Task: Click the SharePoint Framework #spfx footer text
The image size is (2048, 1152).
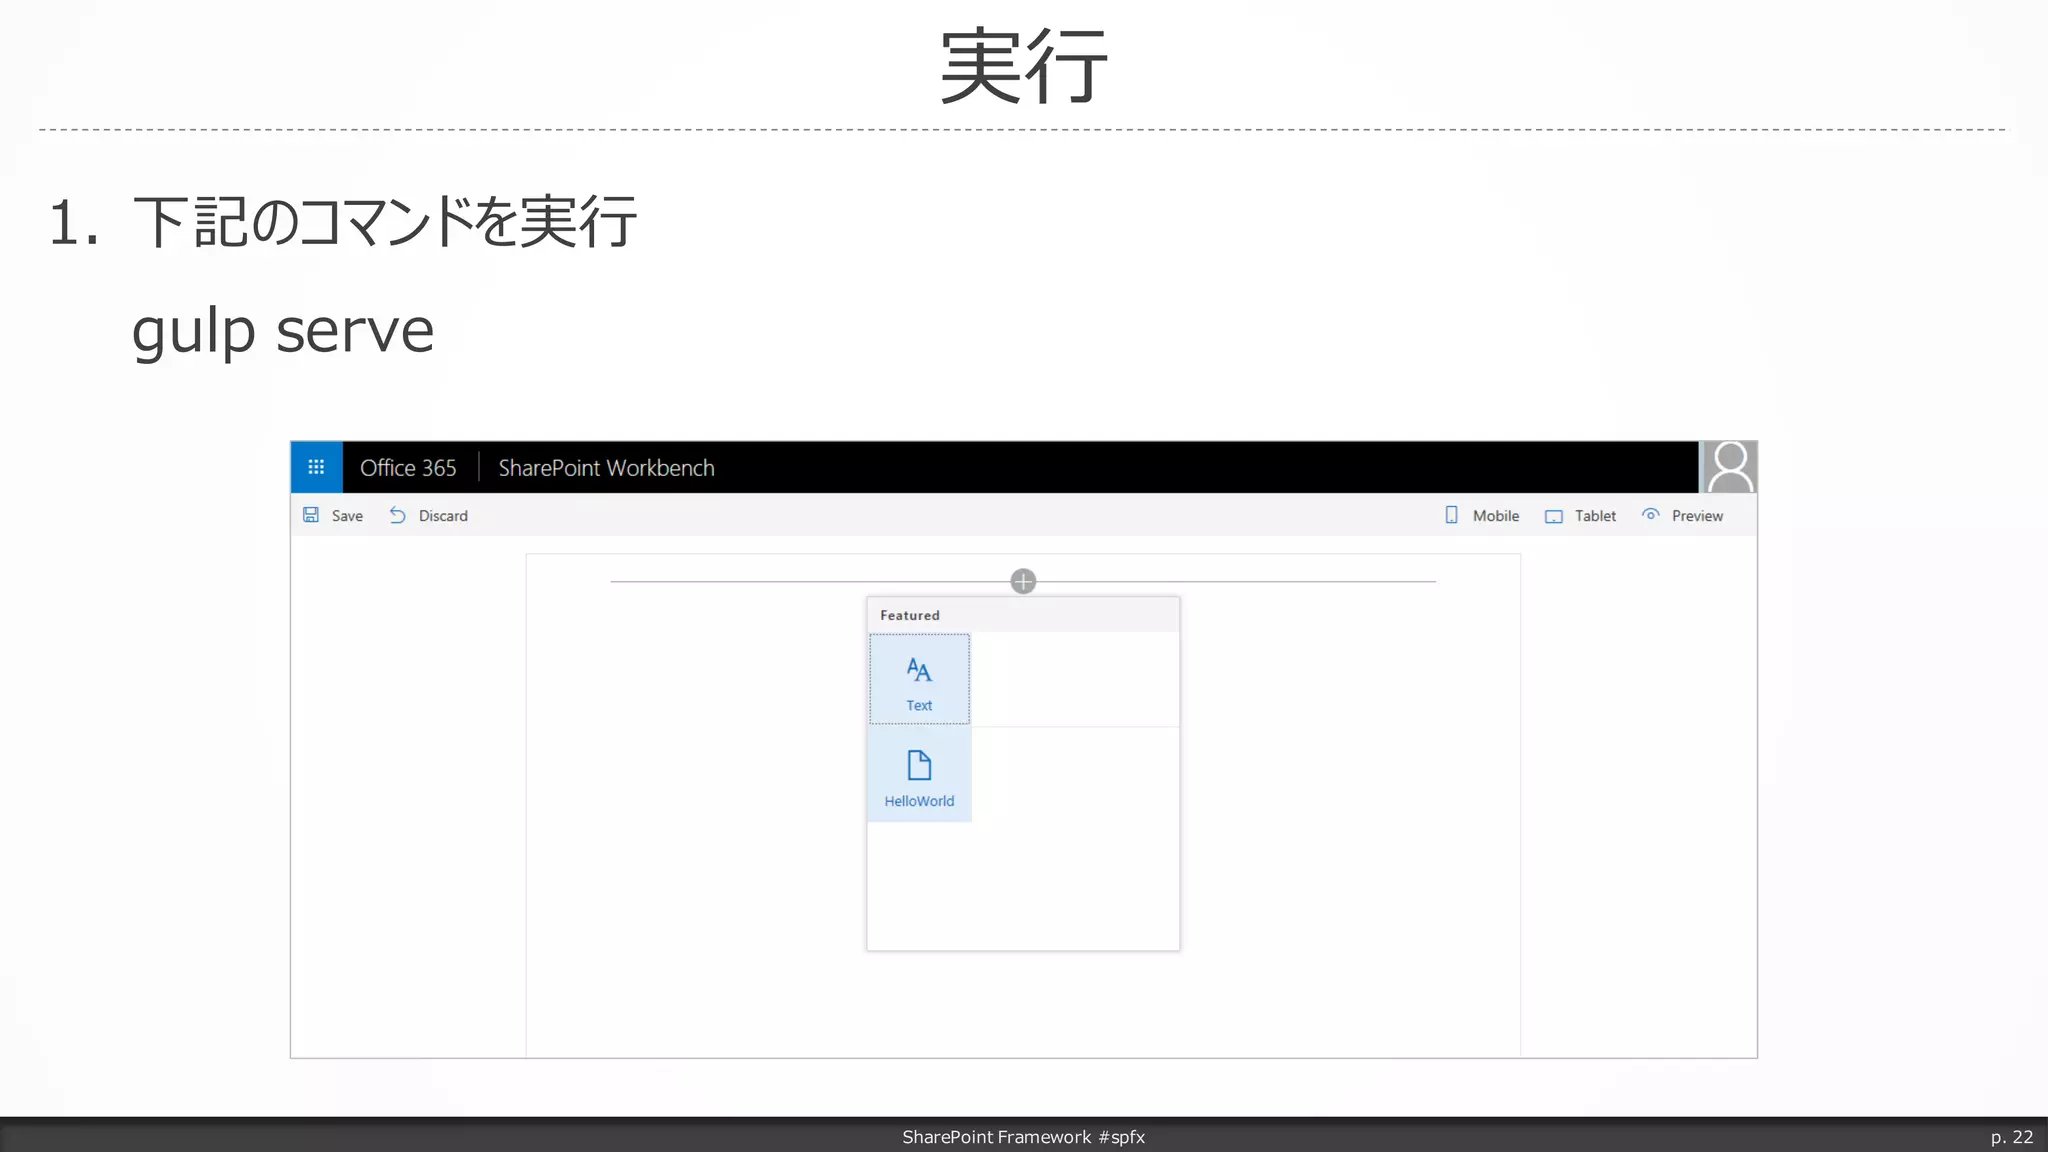Action: tap(1023, 1137)
